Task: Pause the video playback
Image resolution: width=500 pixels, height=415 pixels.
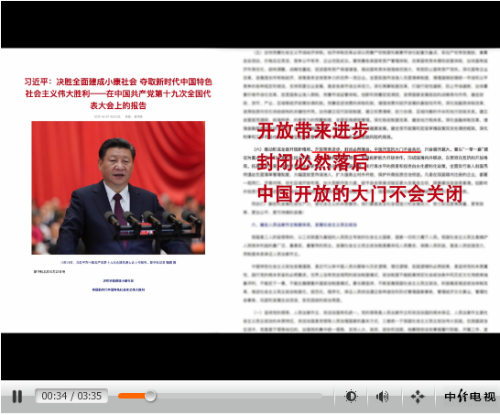Action: (17, 396)
